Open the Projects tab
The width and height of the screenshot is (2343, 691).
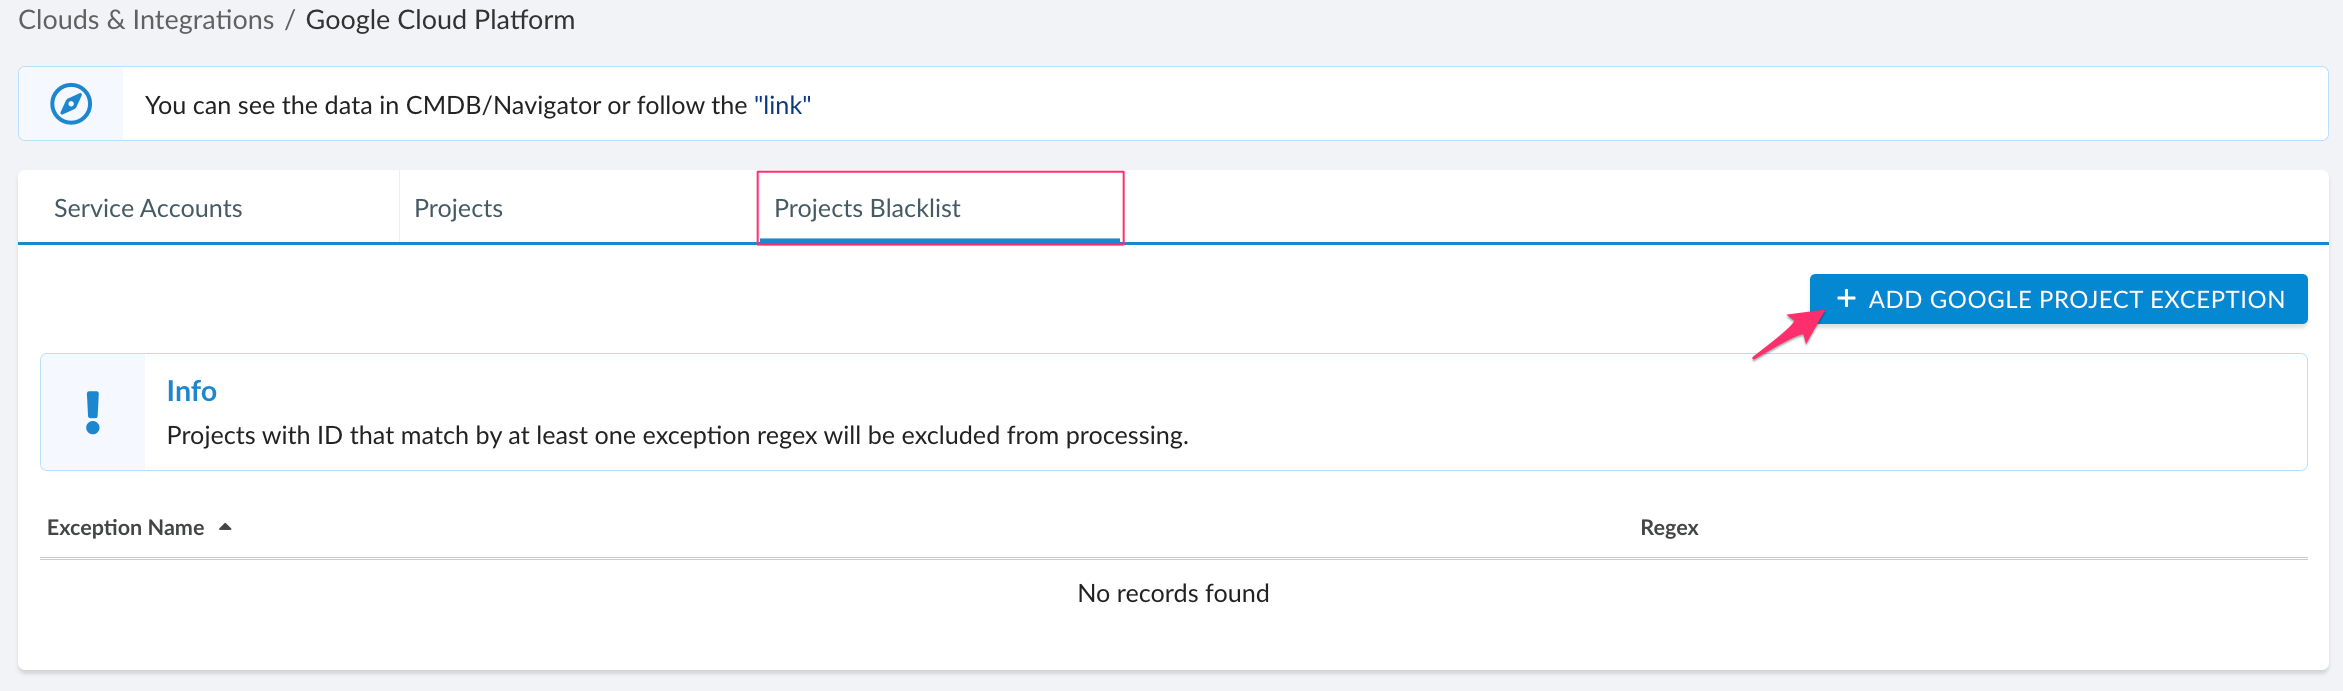pyautogui.click(x=458, y=207)
